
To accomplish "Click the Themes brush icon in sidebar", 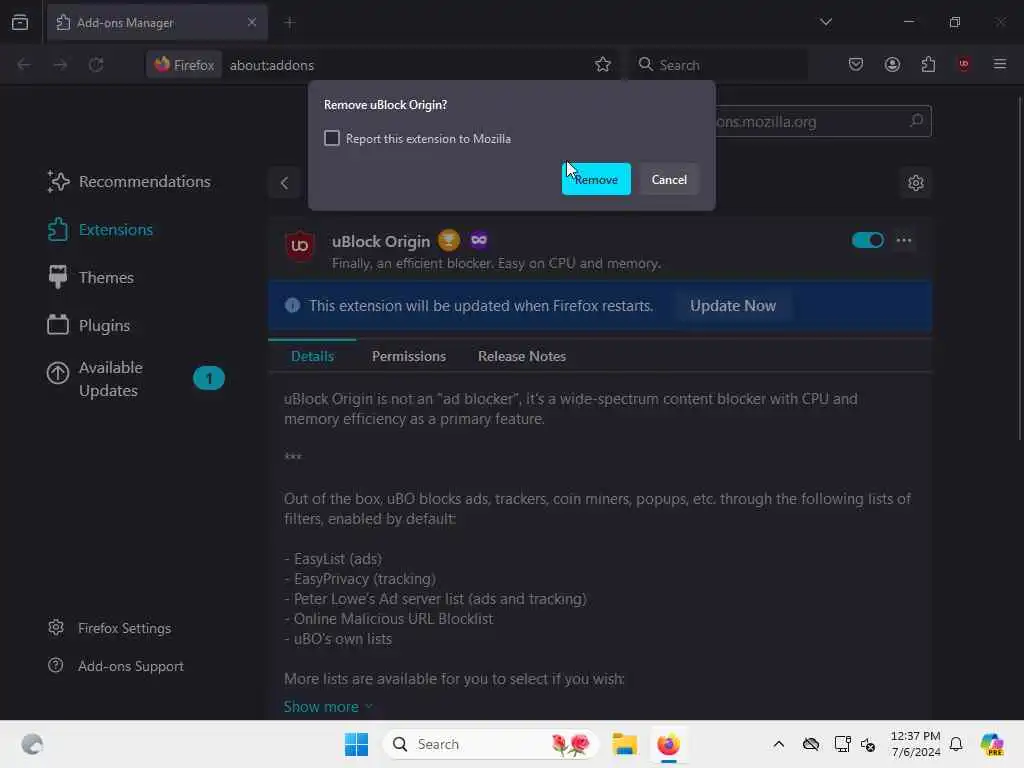I will click(x=57, y=278).
